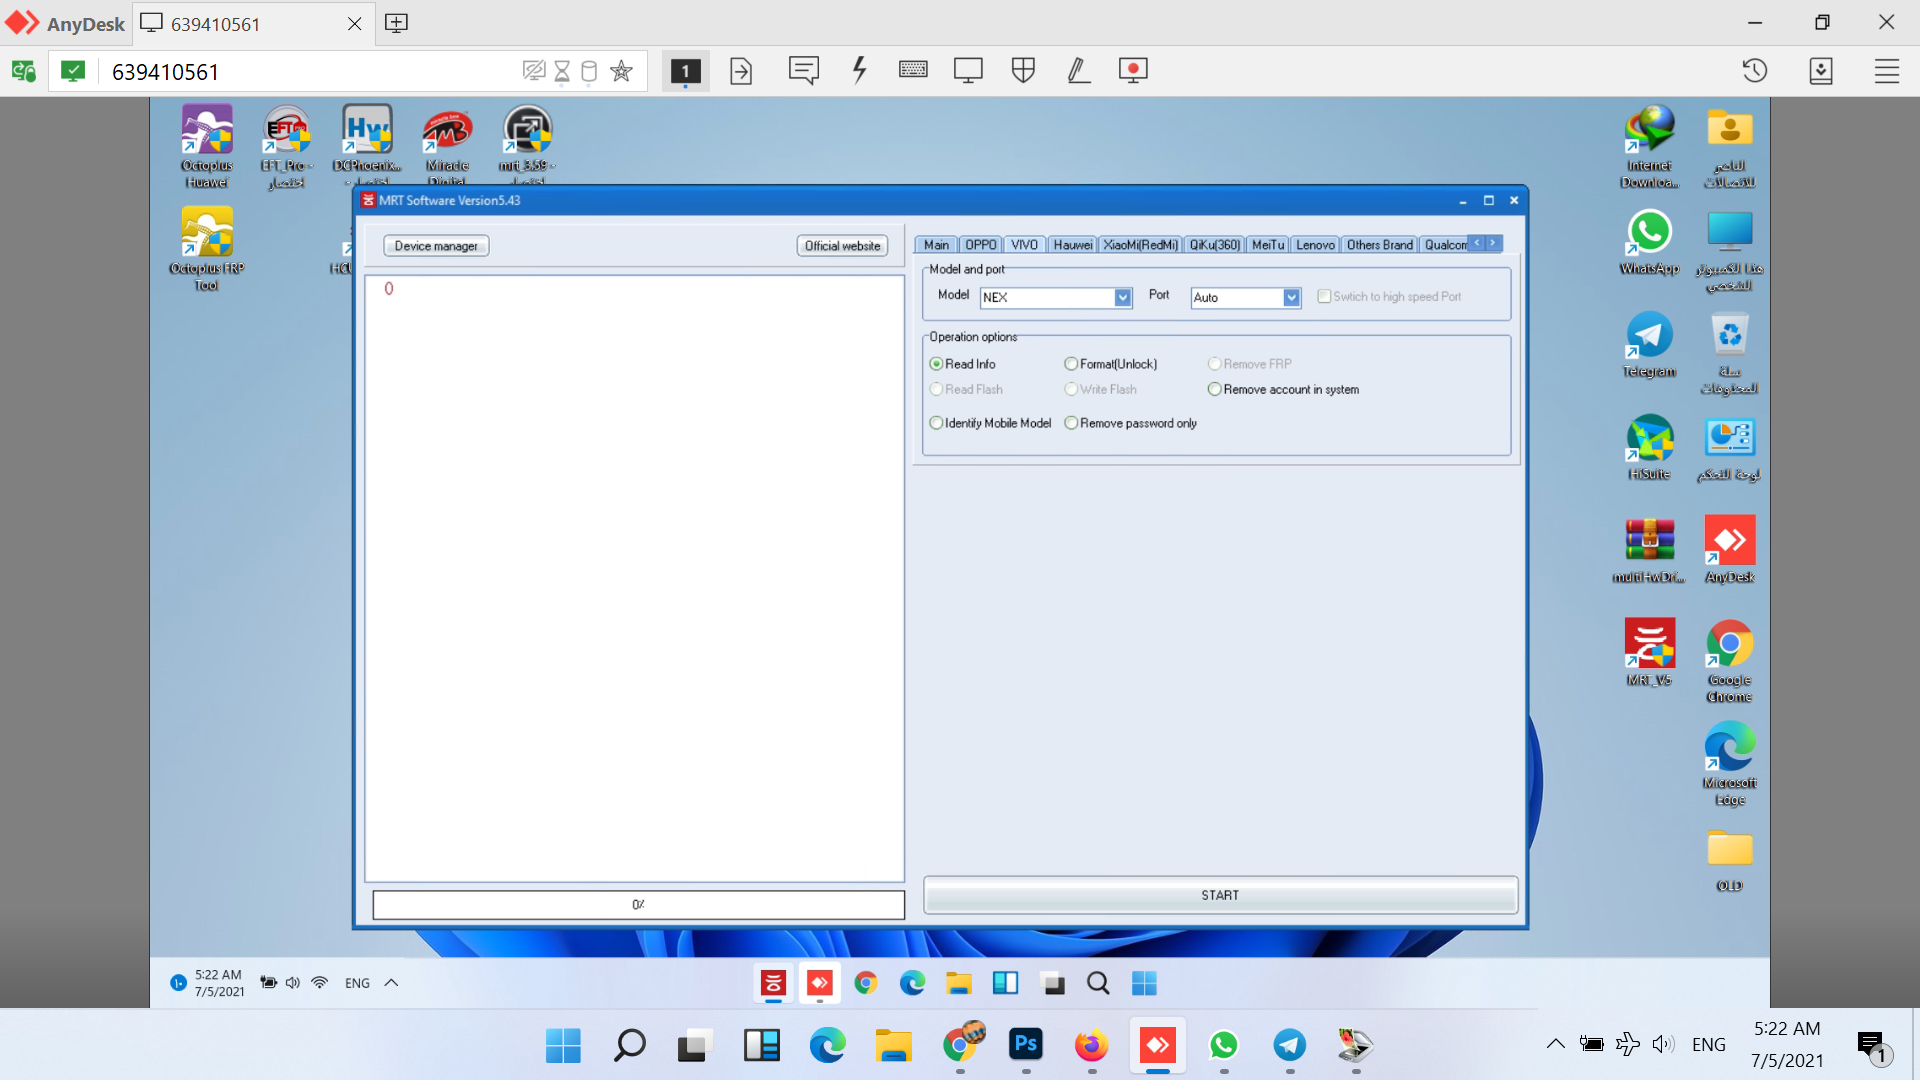Open EFT Pro desktop shortcut
The width and height of the screenshot is (1920, 1080).
point(287,147)
